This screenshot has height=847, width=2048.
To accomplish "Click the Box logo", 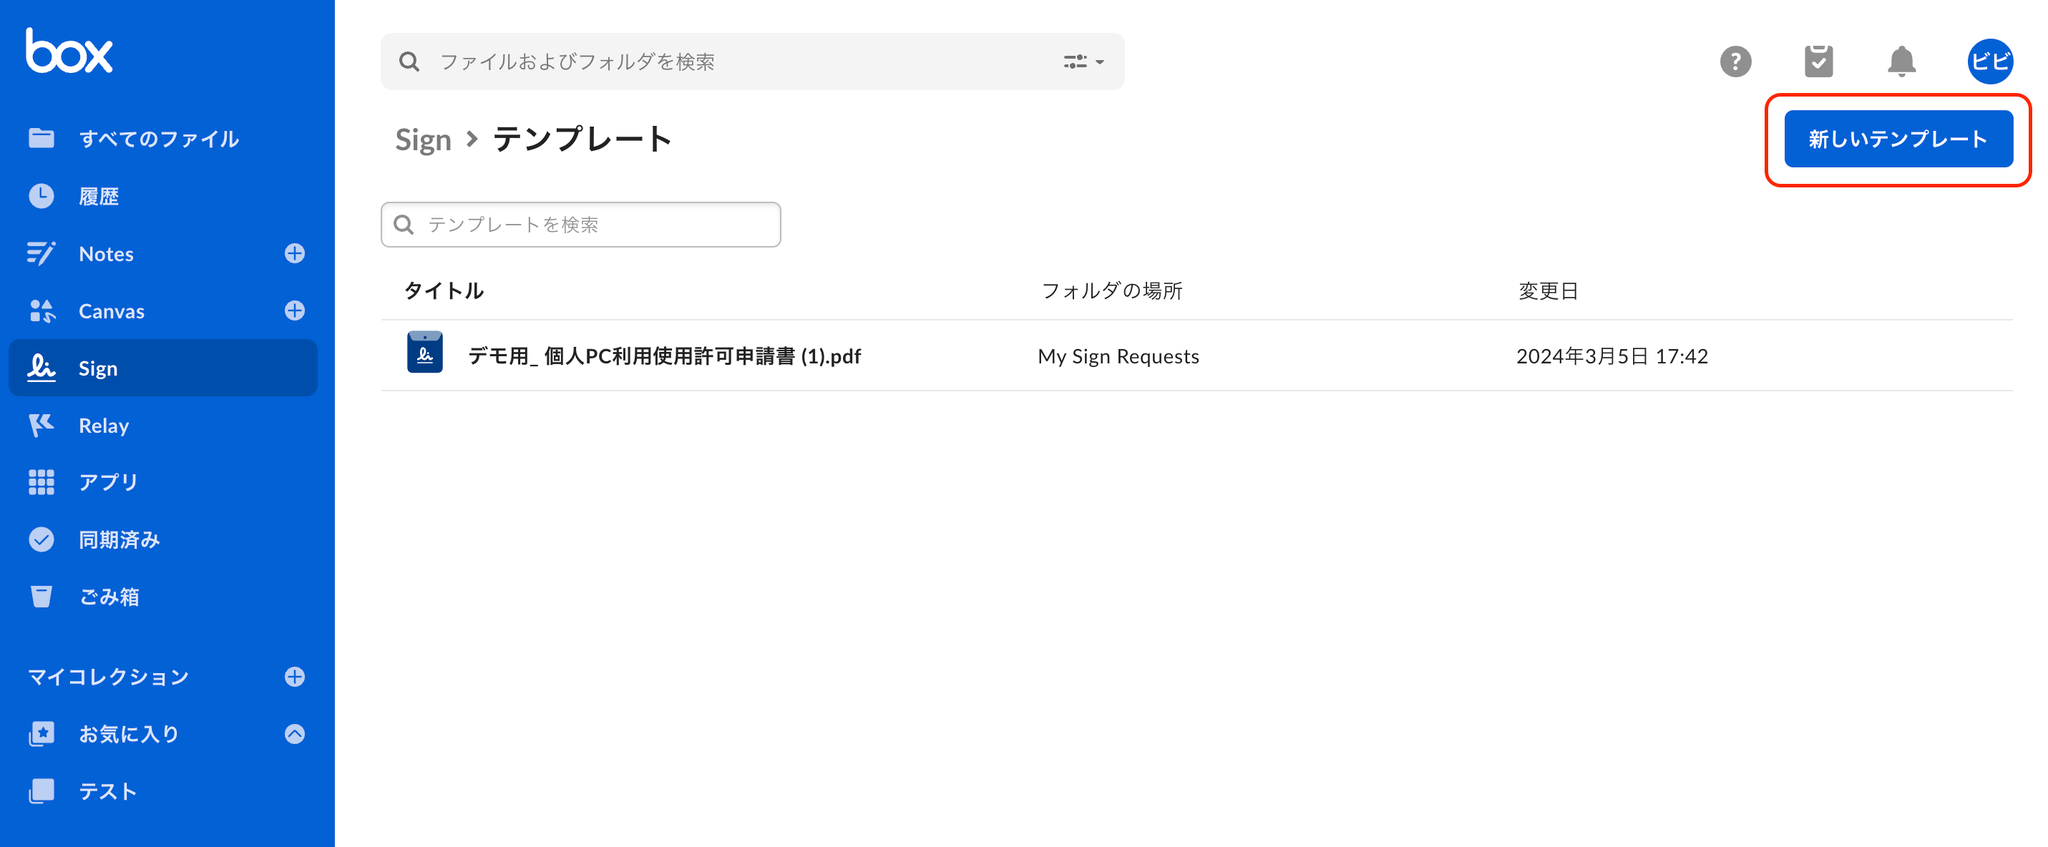I will [69, 51].
